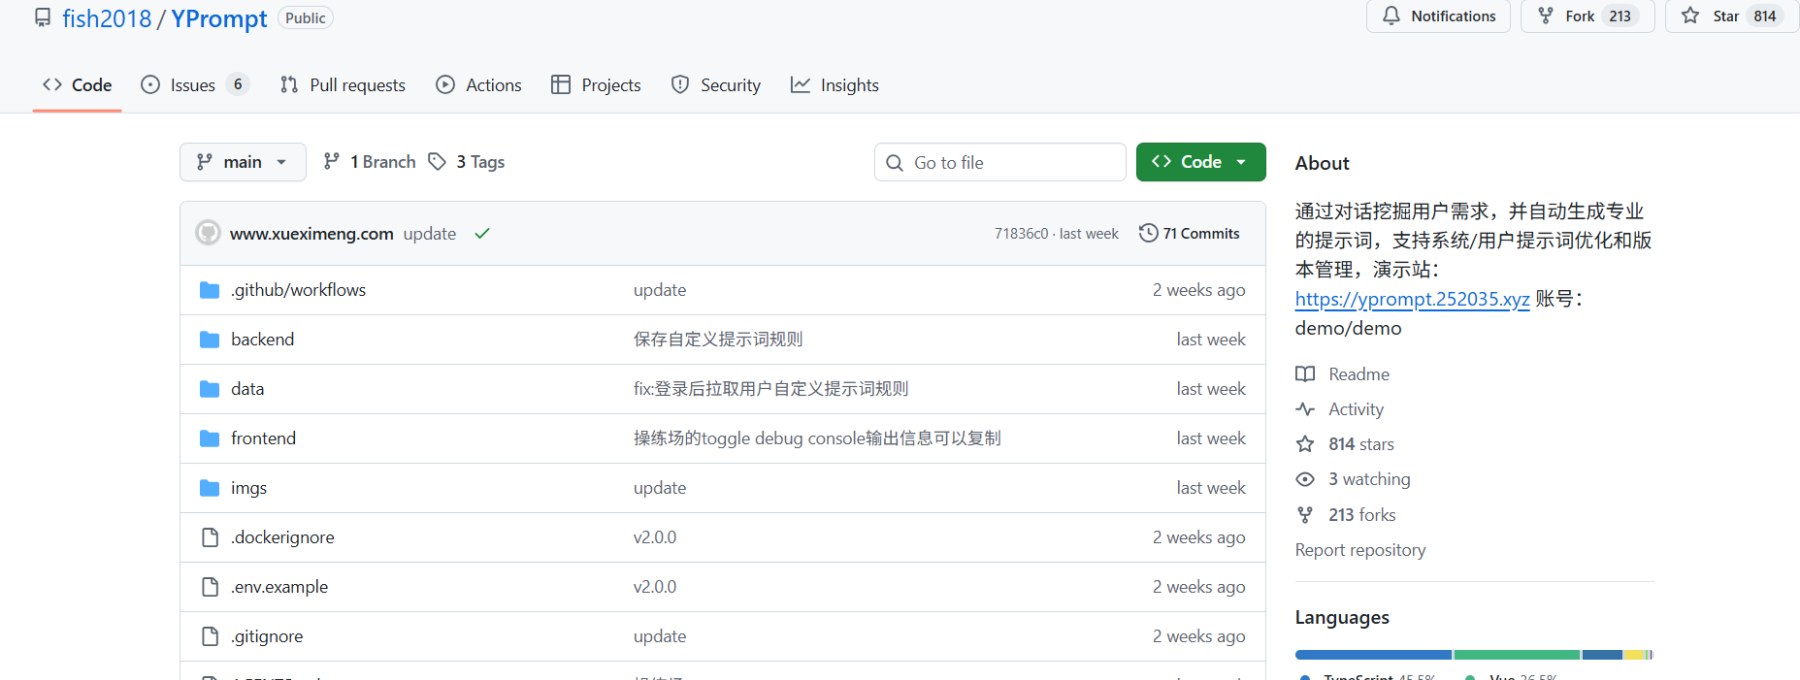View the 1 Branch list

[370, 162]
